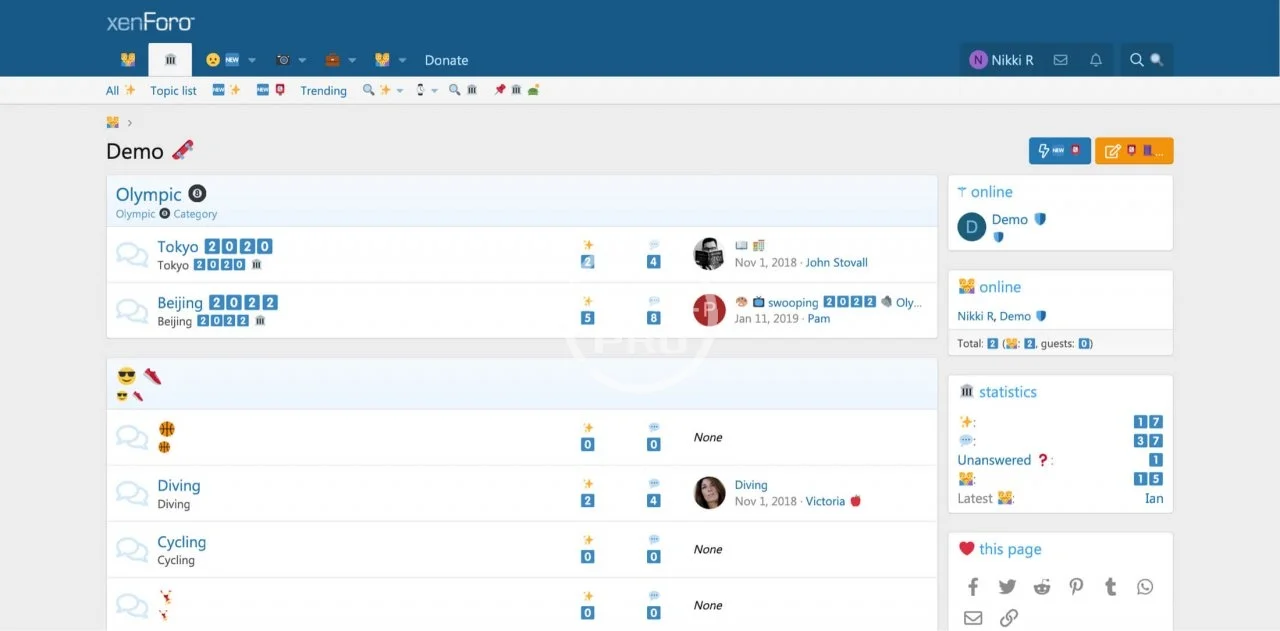Expand the camera menu dropdown arrow
This screenshot has width=1280, height=631.
tap(303, 61)
